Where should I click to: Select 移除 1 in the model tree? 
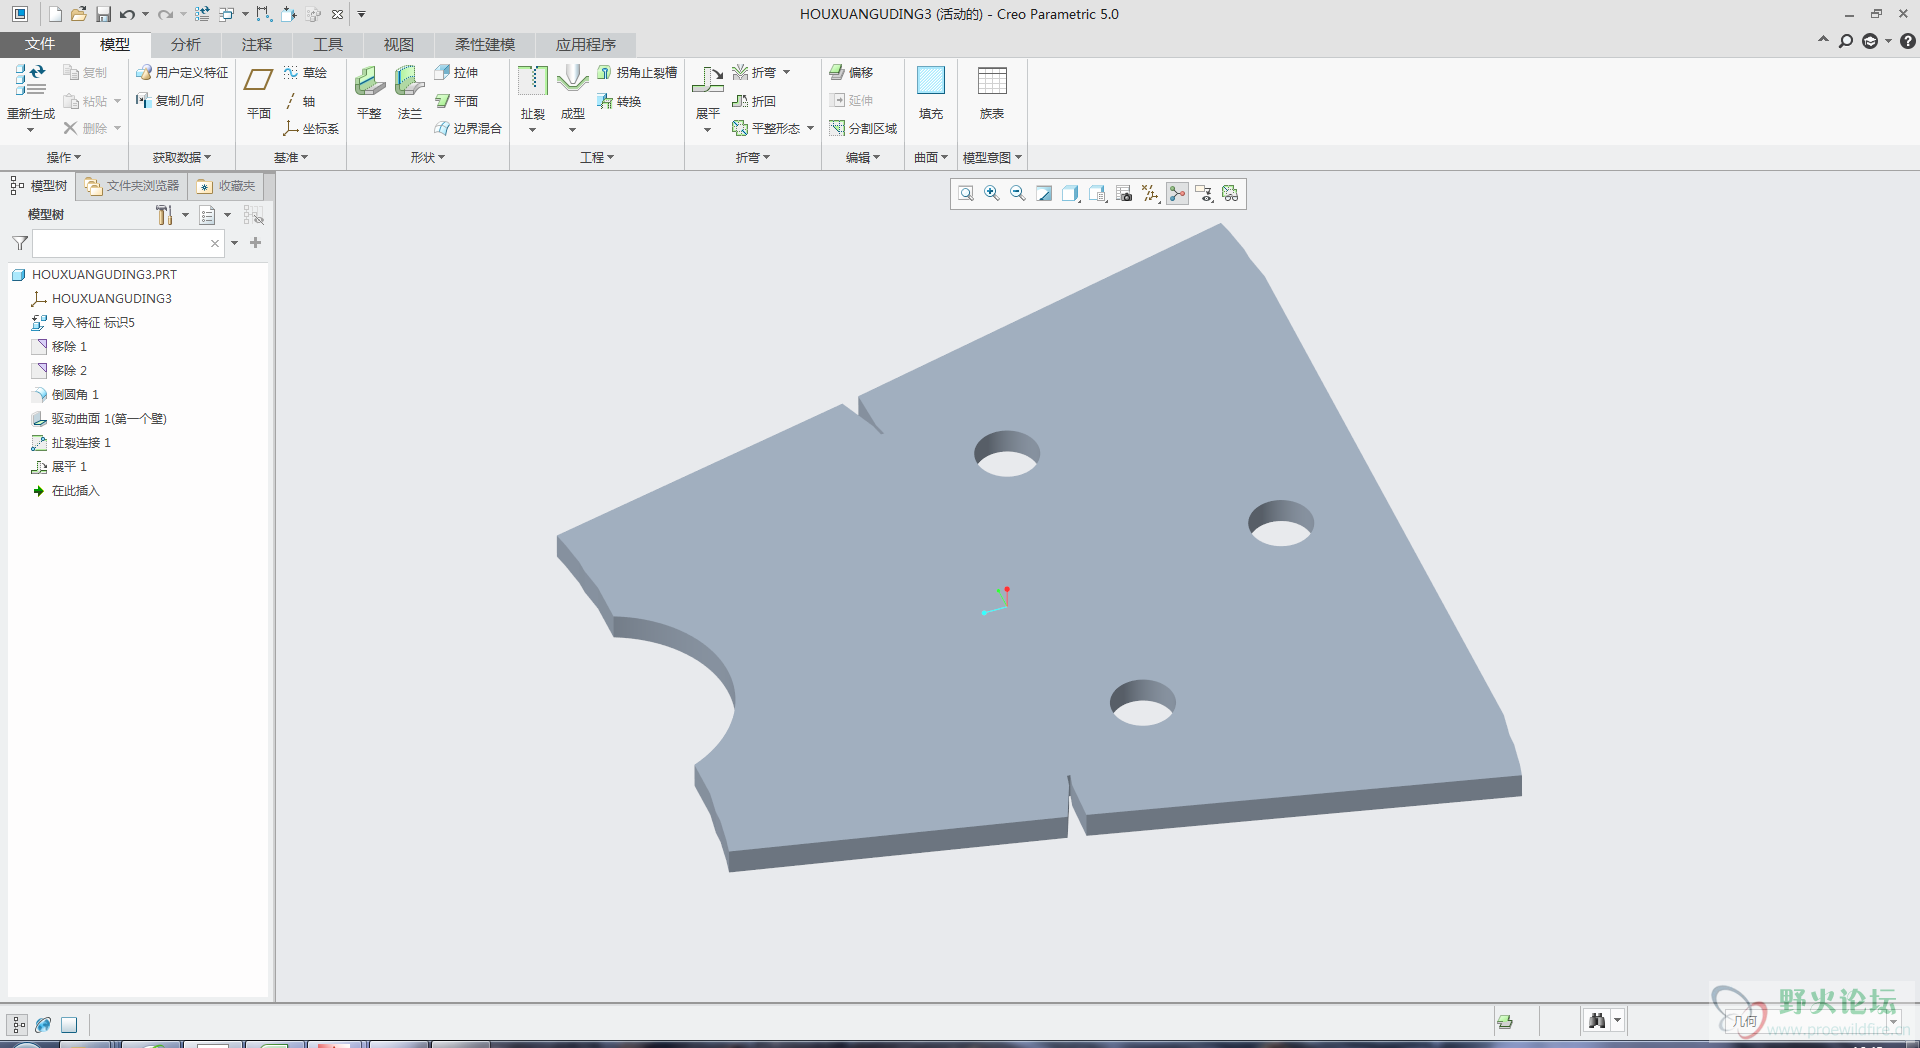(69, 346)
